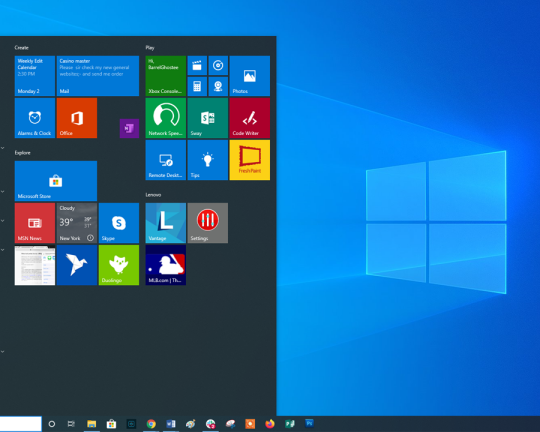Open the Remote Desktop tile
The height and width of the screenshot is (432, 540).
(166, 160)
